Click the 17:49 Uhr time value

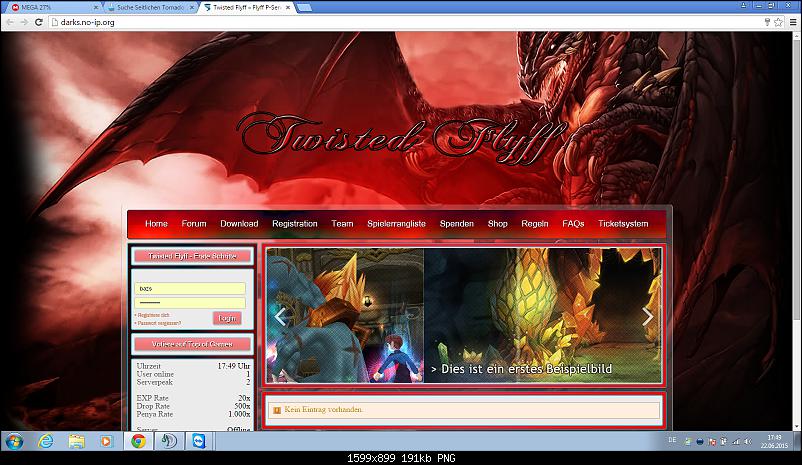click(x=233, y=366)
